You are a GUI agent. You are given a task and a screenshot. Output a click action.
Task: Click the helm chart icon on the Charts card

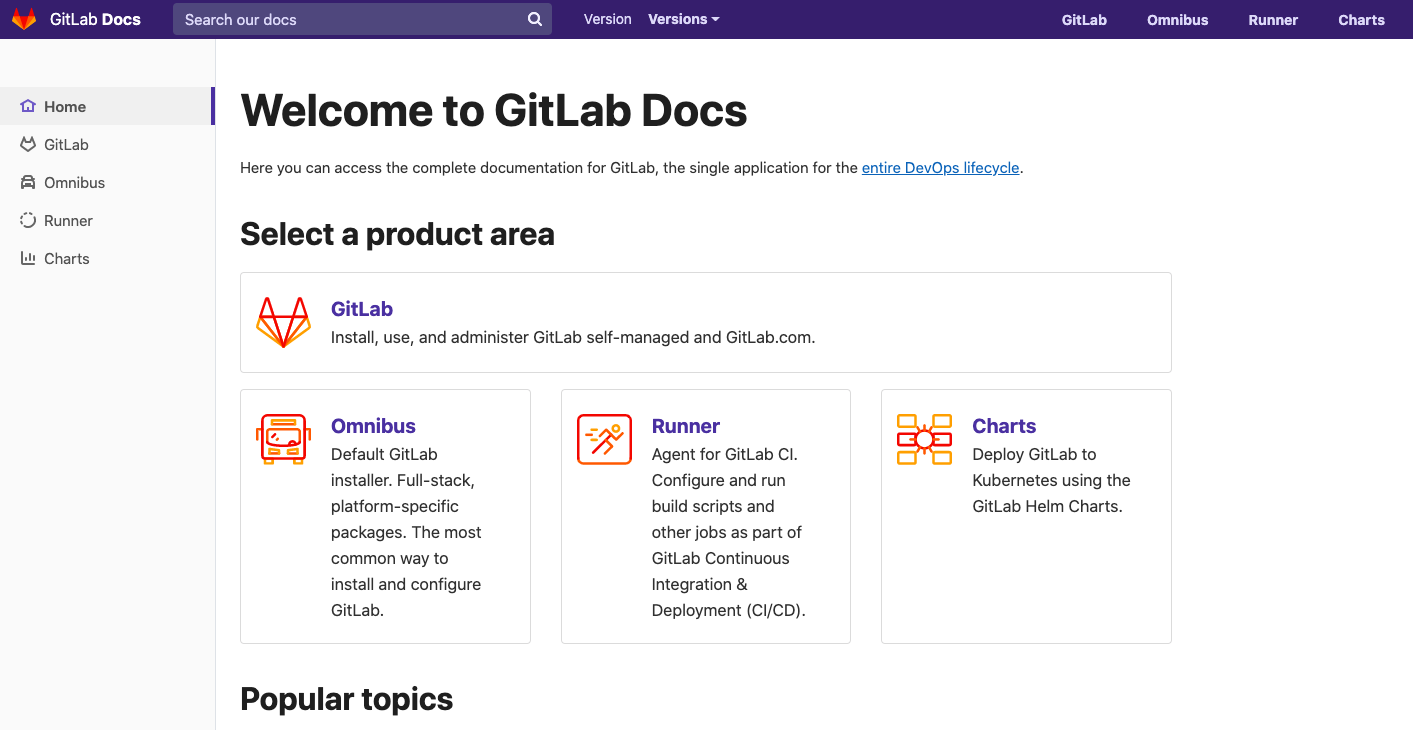(x=924, y=439)
